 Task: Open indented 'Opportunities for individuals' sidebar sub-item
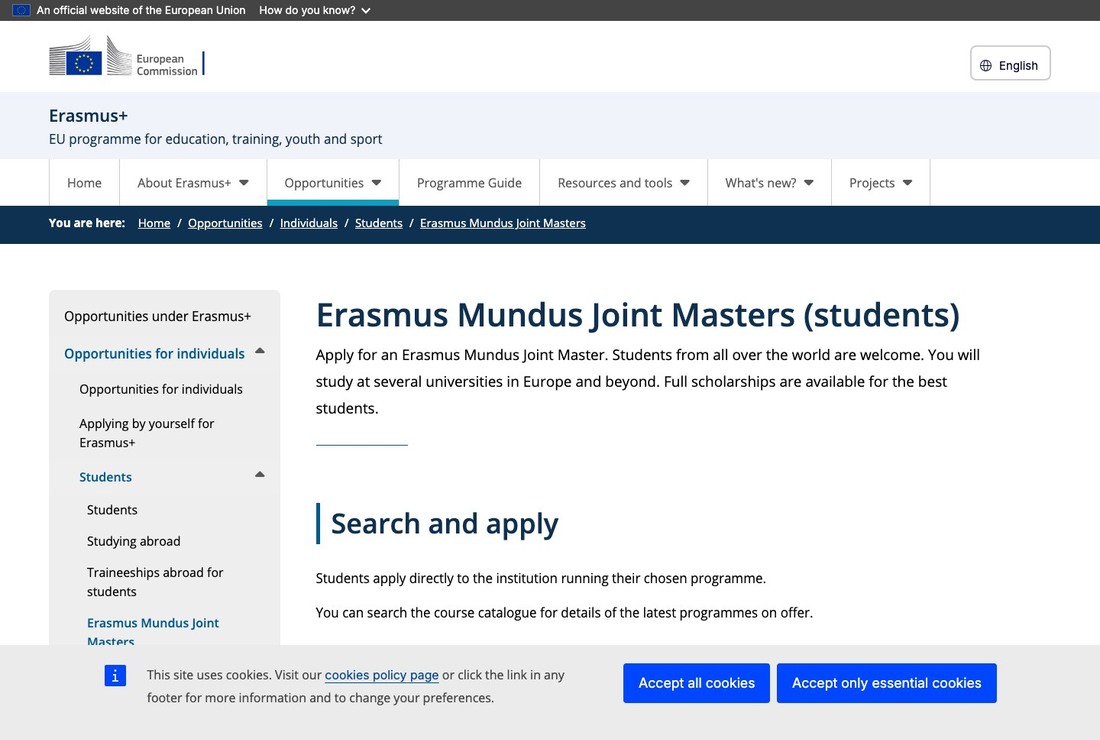click(161, 389)
